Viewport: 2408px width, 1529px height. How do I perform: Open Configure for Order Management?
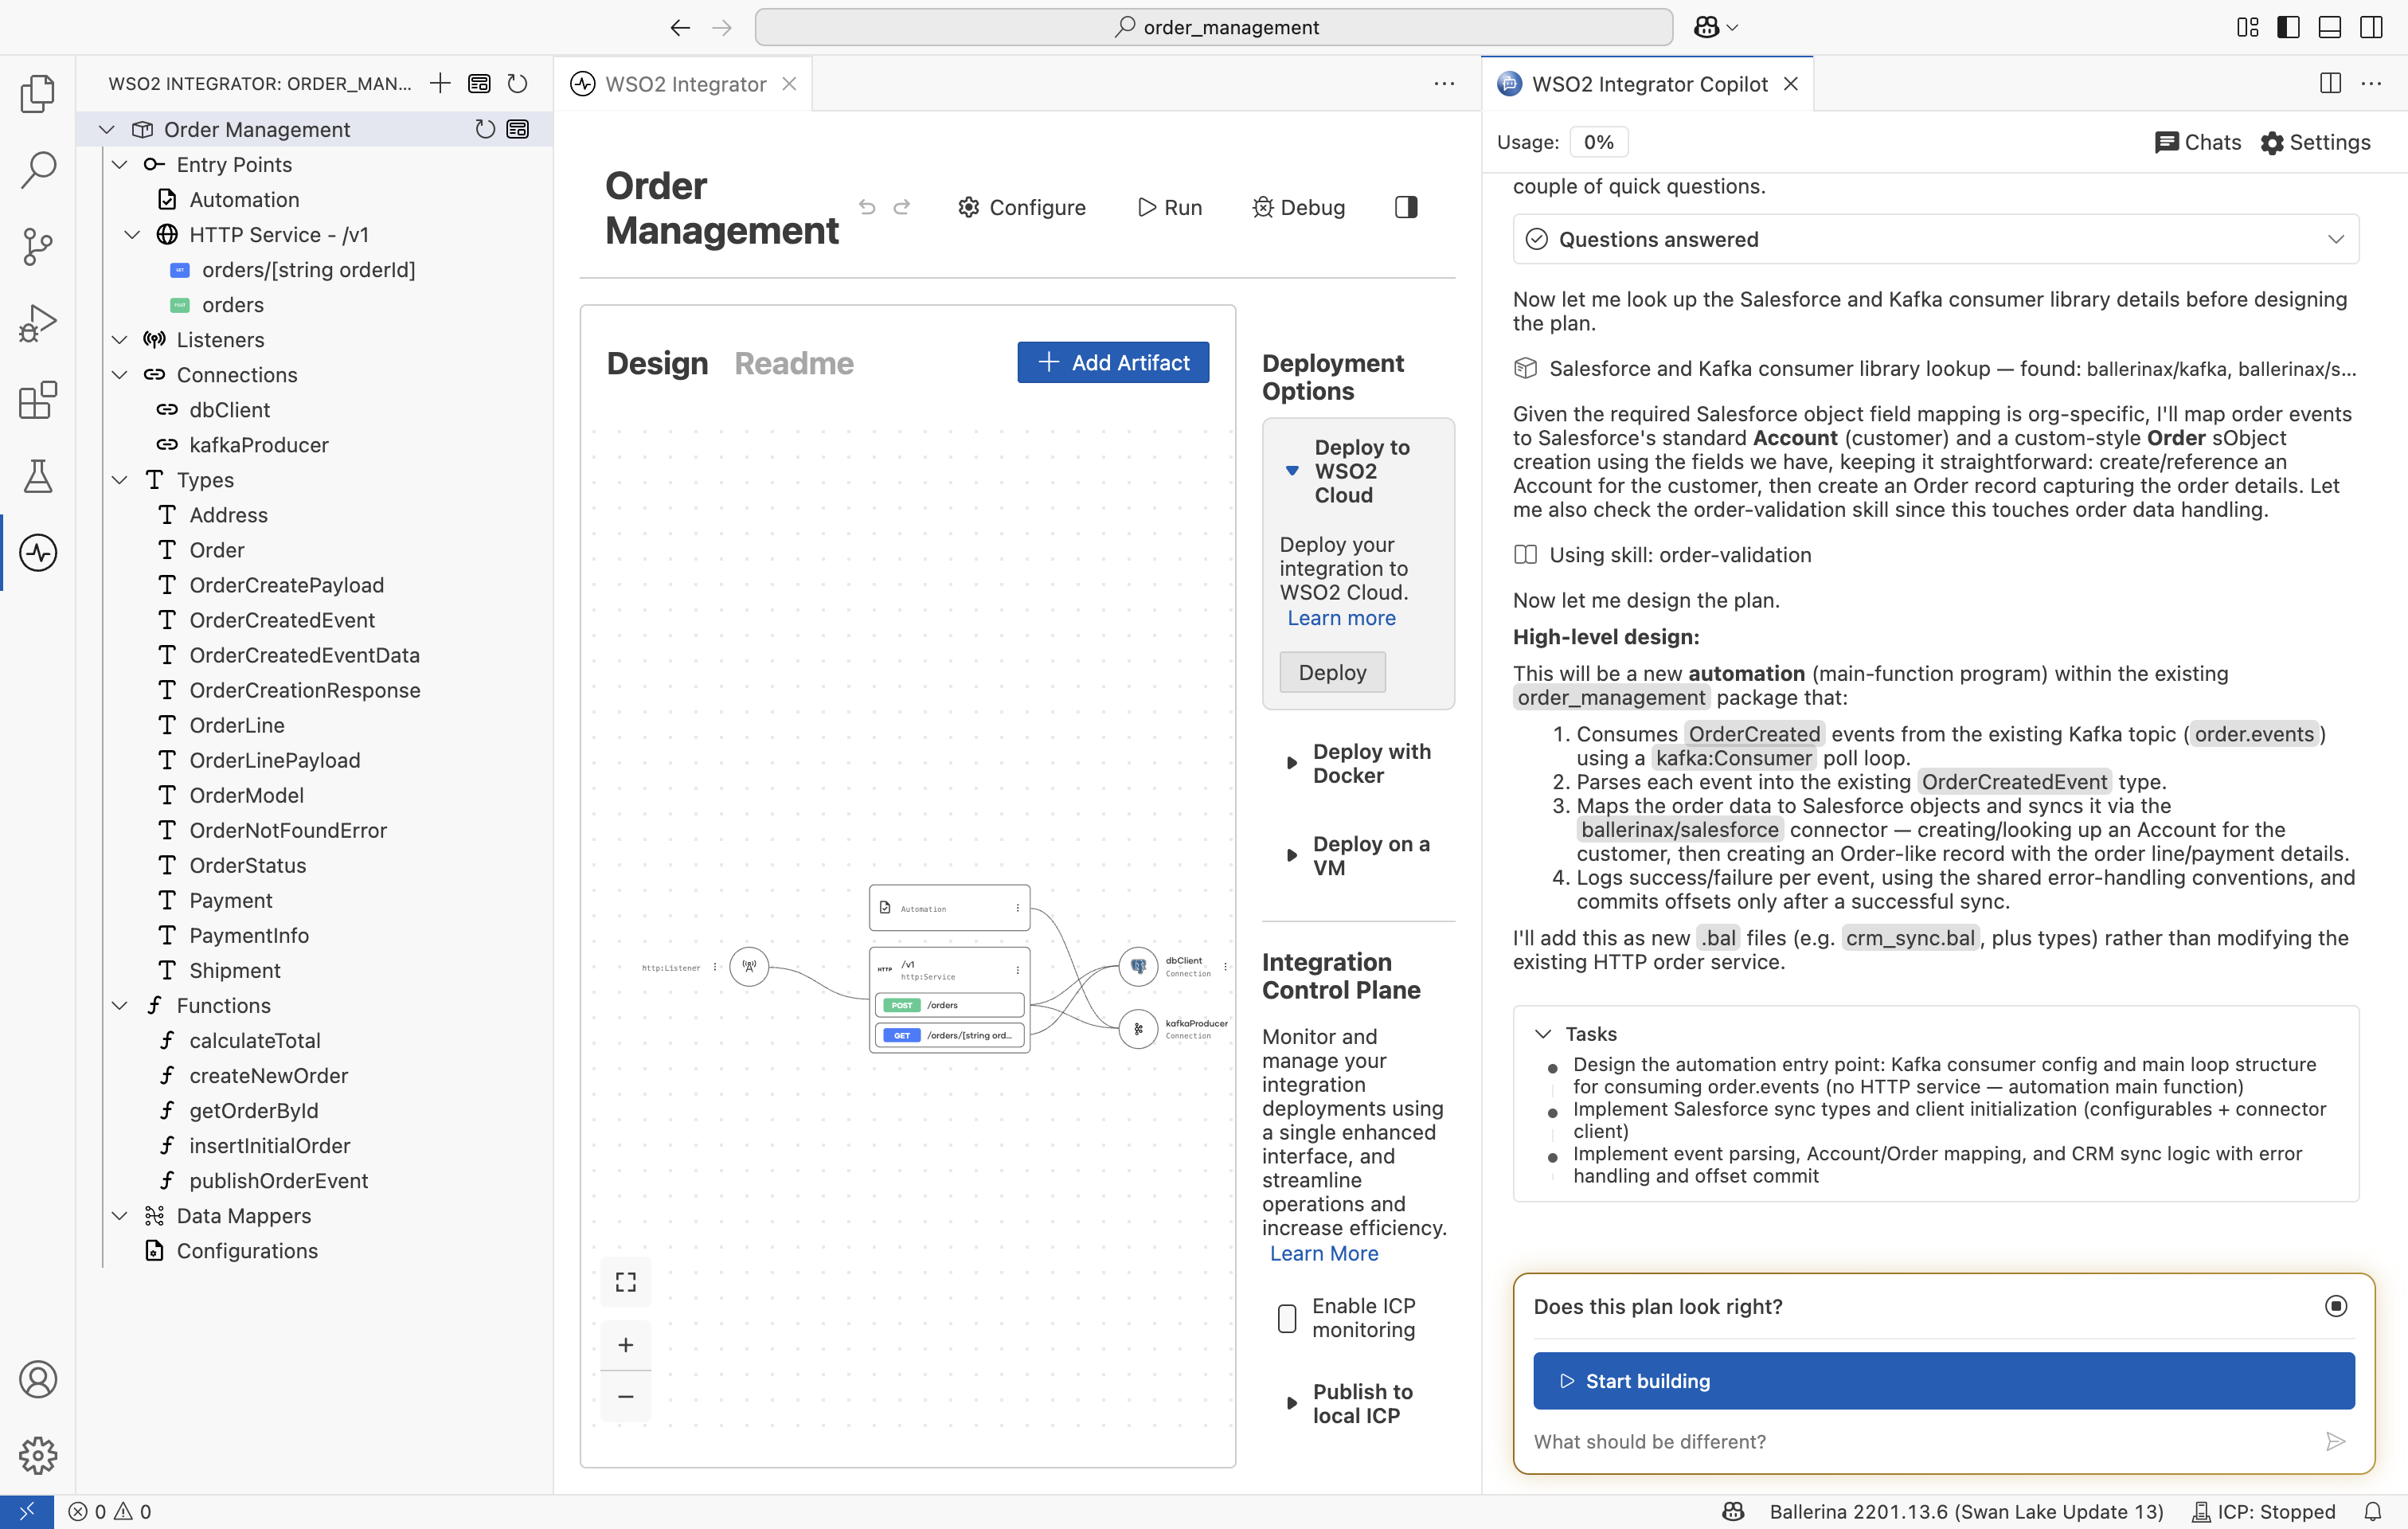point(1022,207)
